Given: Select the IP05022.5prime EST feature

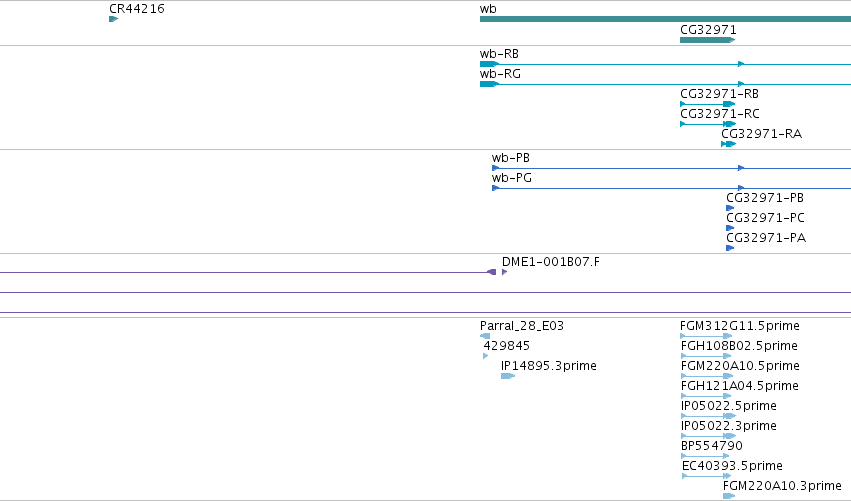Looking at the screenshot, I should [x=708, y=416].
